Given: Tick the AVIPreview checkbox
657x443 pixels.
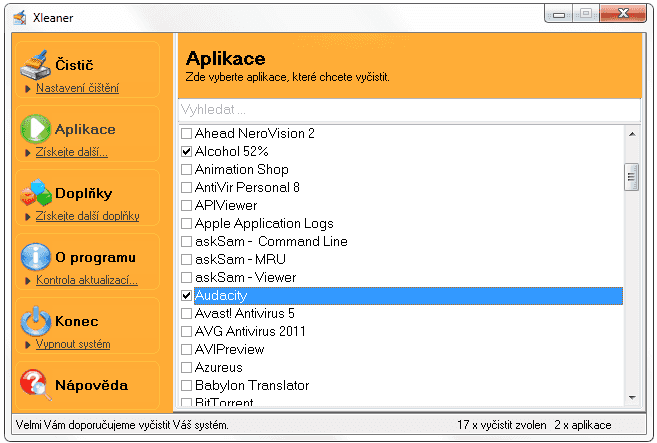Looking at the screenshot, I should (186, 350).
